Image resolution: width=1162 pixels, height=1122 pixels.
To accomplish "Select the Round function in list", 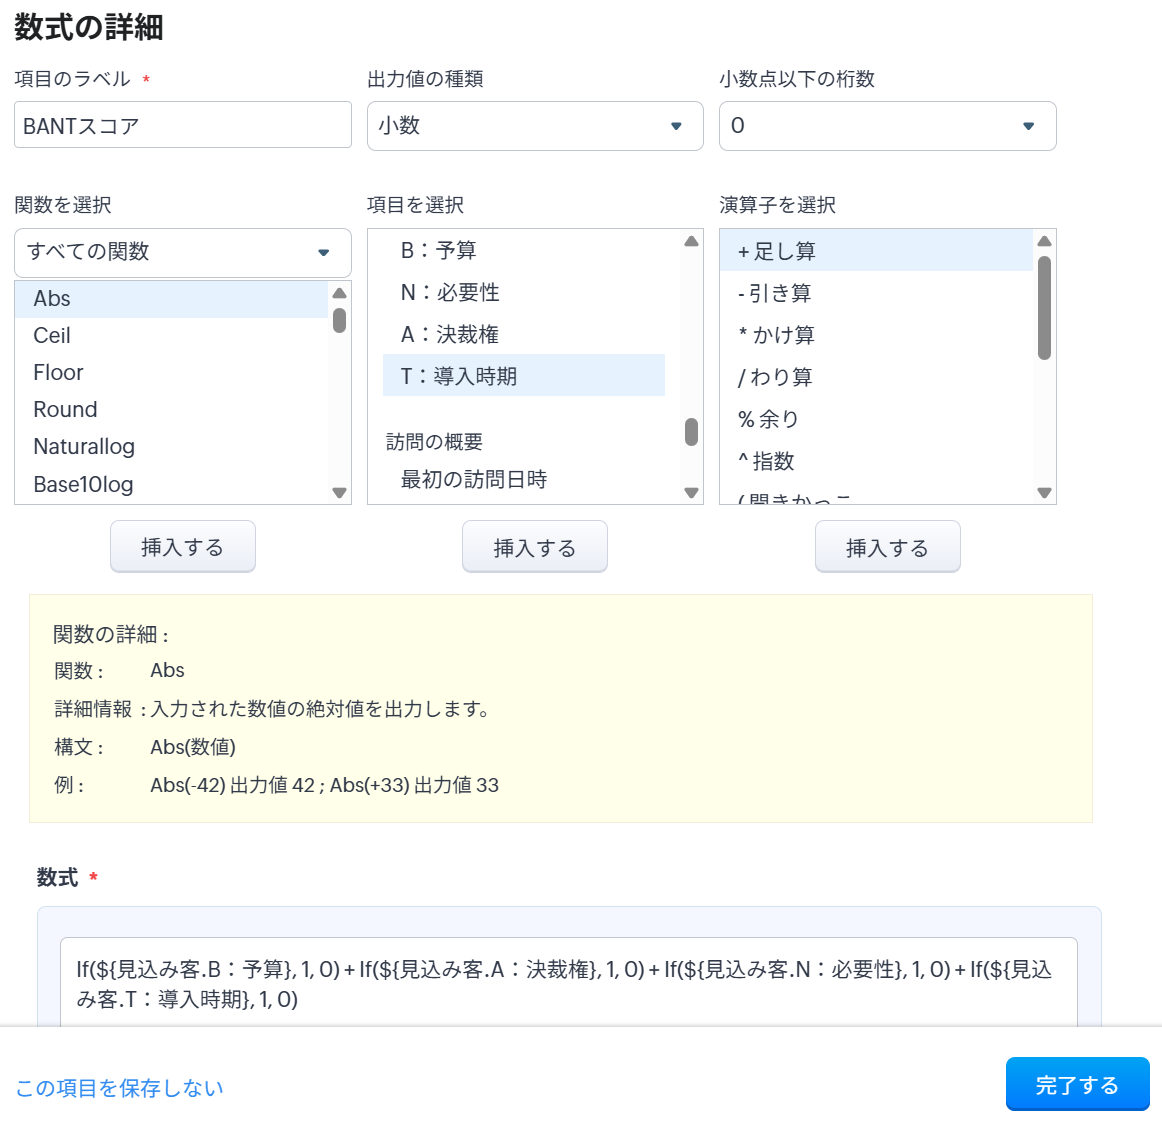I will click(65, 410).
